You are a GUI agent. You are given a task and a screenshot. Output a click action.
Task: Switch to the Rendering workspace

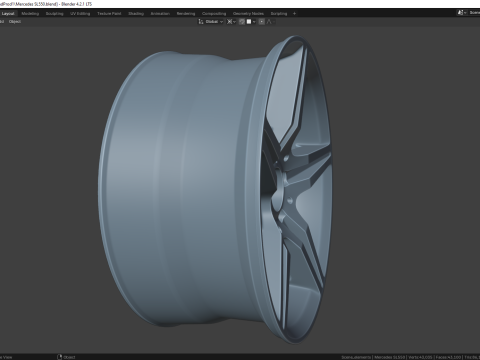[x=186, y=14]
